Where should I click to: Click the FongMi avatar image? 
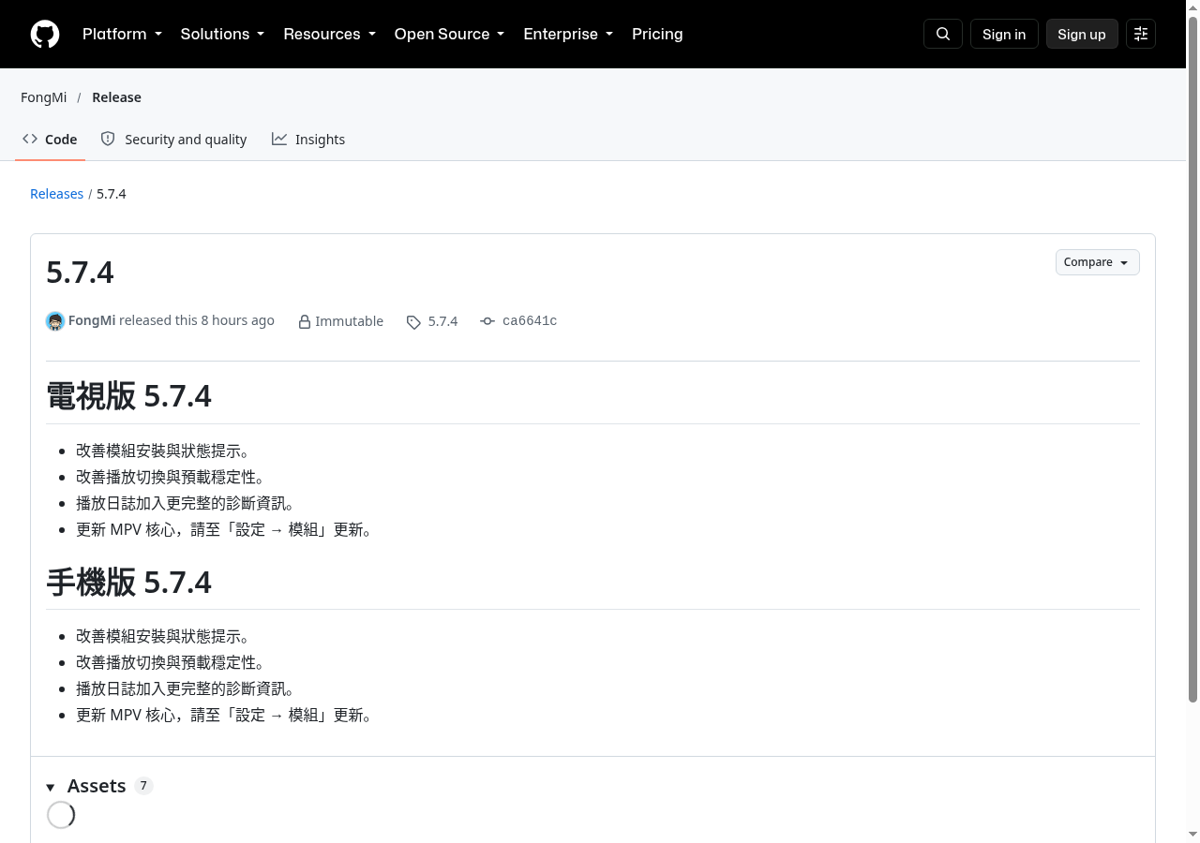tap(55, 321)
